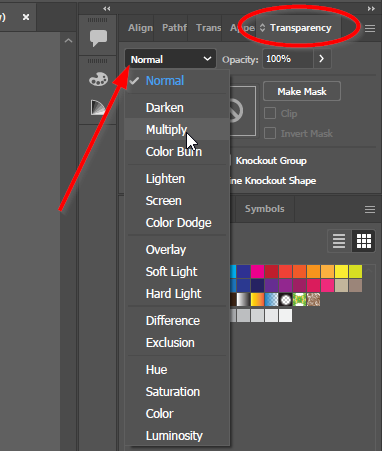The image size is (382, 451).
Task: Expand the Opacity slider arrow
Action: click(x=322, y=59)
